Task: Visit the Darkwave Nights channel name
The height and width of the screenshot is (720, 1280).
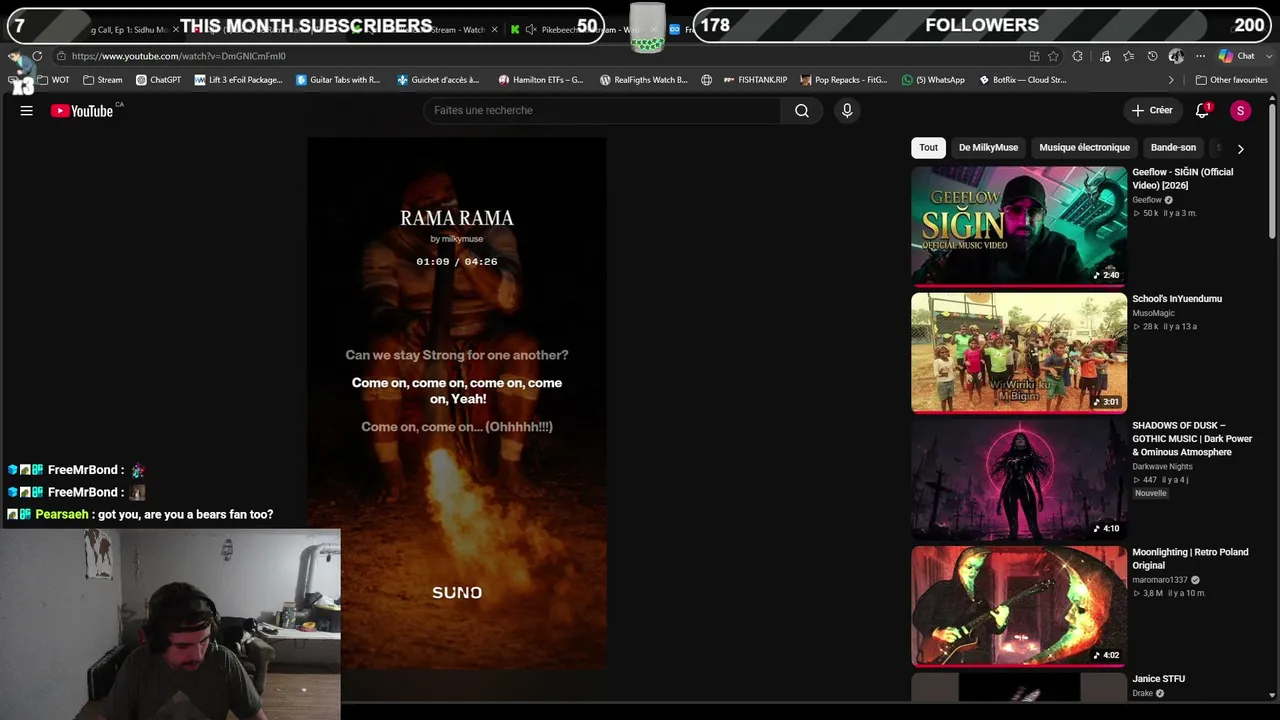Action: [1162, 466]
